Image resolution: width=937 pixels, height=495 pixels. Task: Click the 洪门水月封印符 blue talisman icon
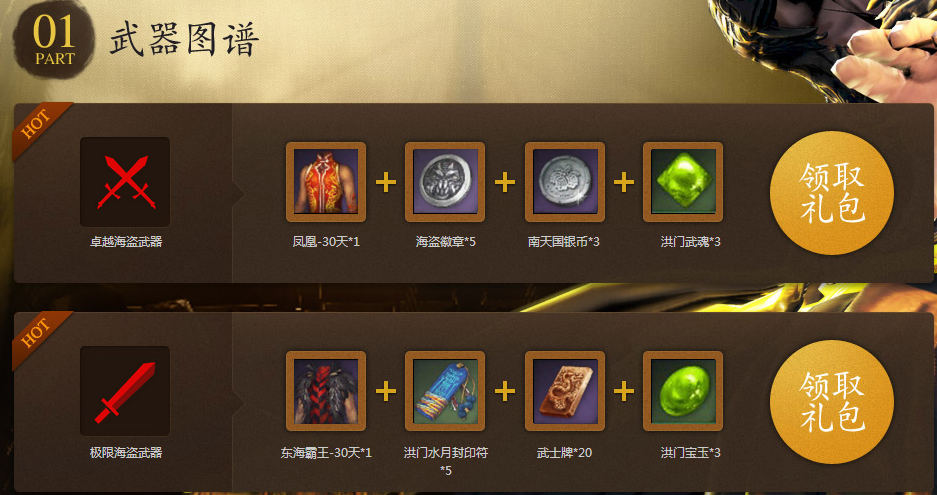tap(445, 391)
